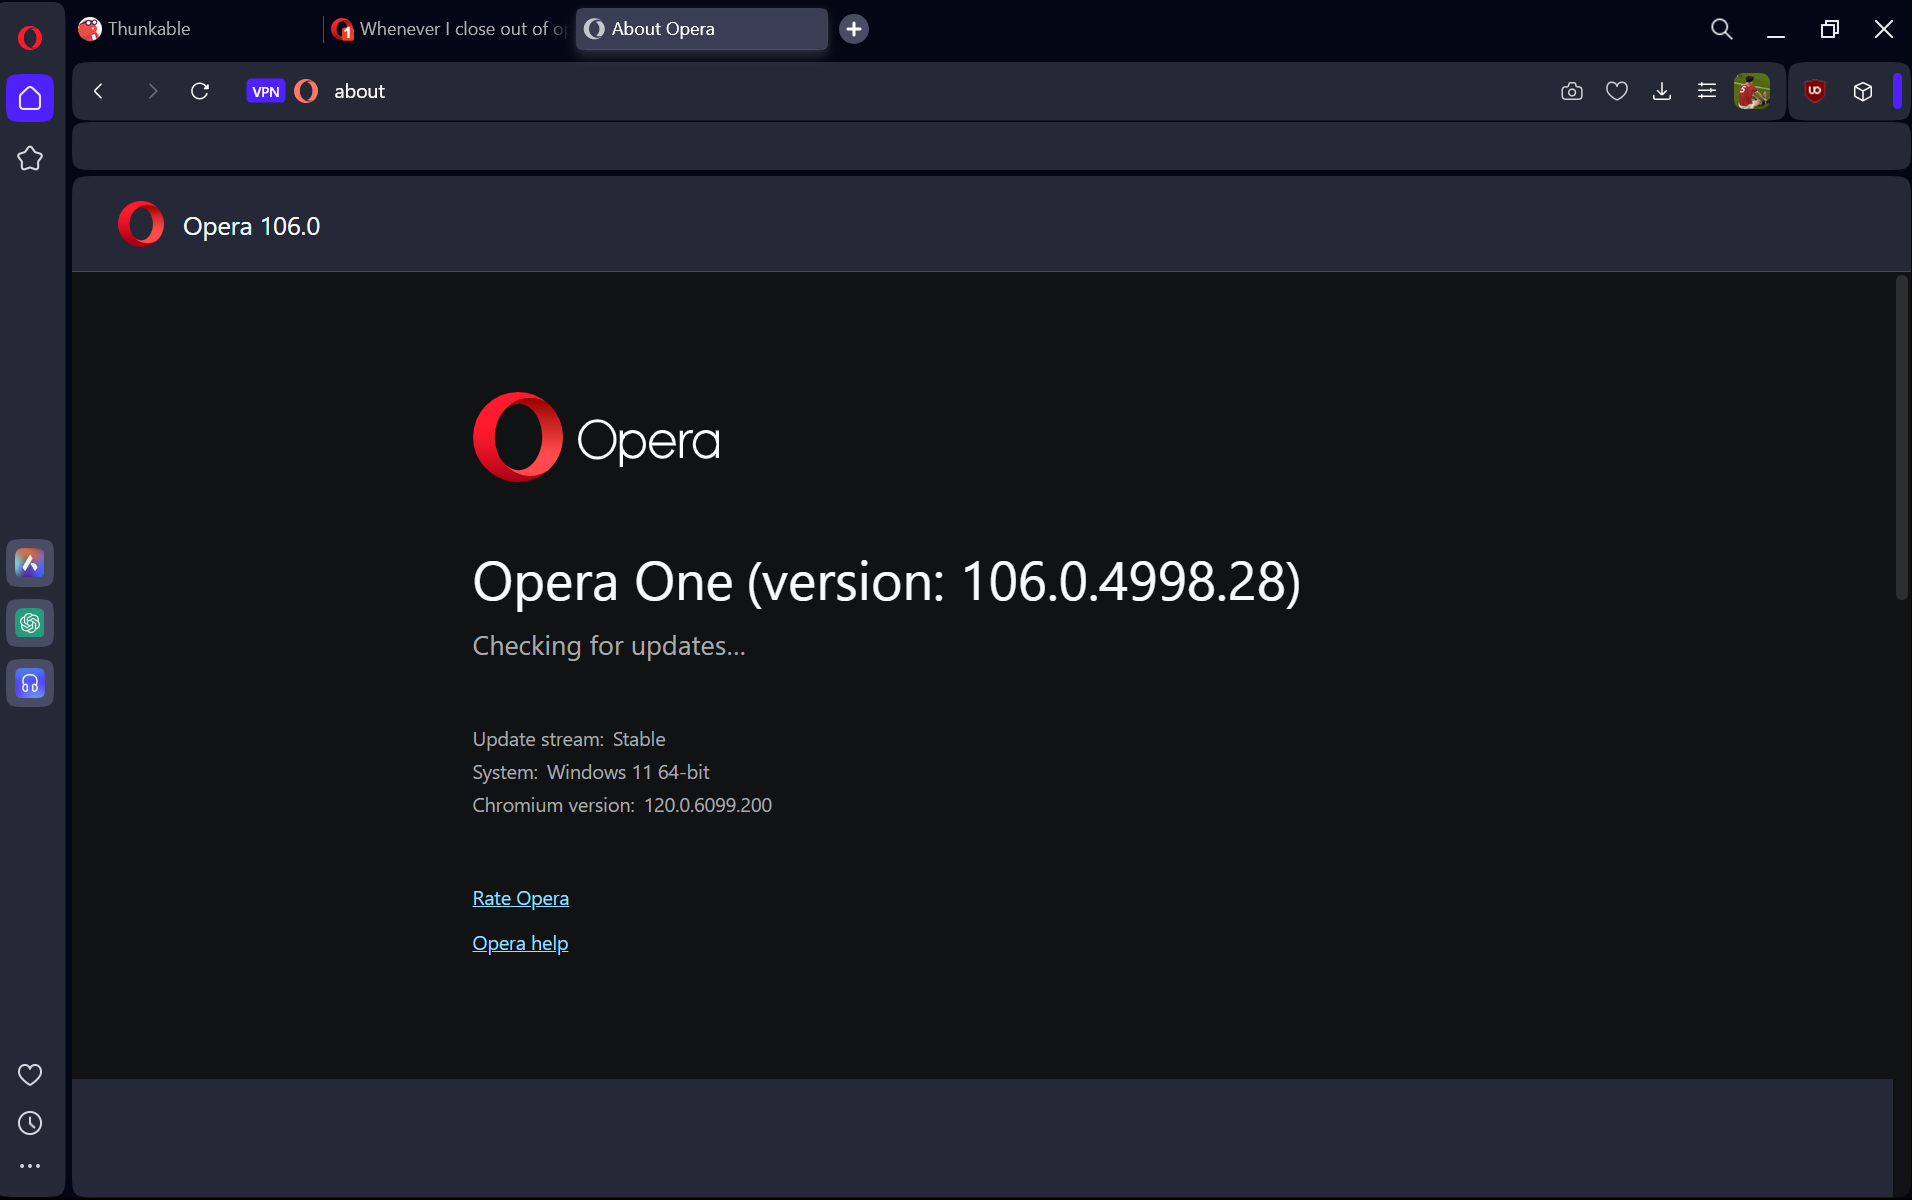Reload the About Opera page

pos(200,91)
